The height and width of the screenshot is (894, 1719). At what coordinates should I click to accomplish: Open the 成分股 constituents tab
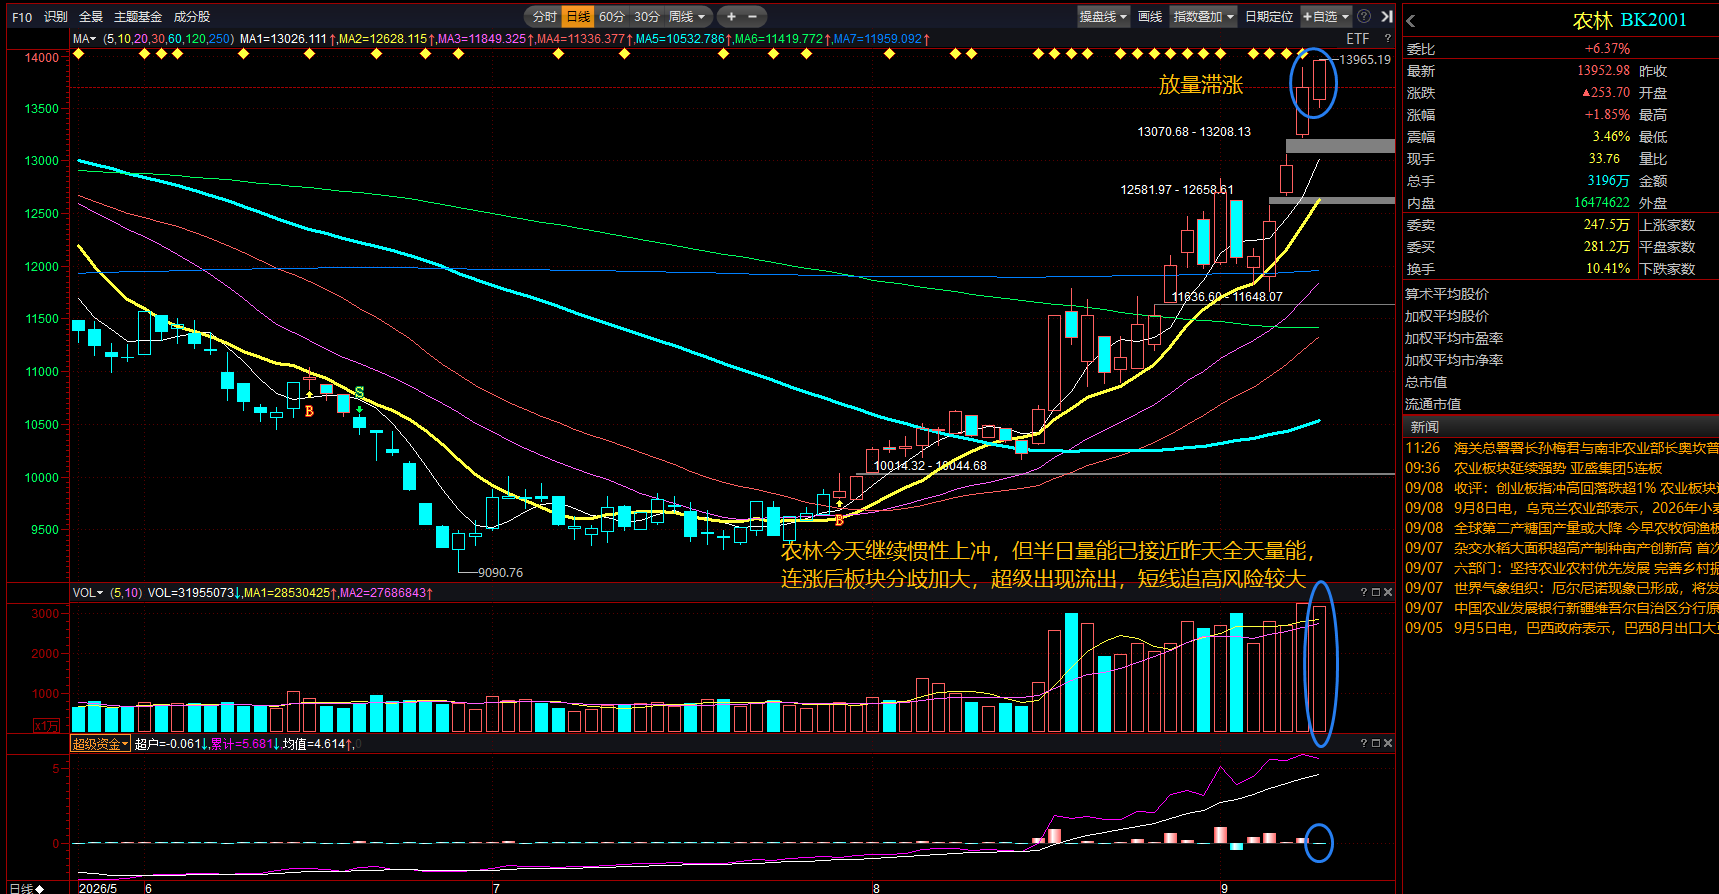tap(192, 17)
